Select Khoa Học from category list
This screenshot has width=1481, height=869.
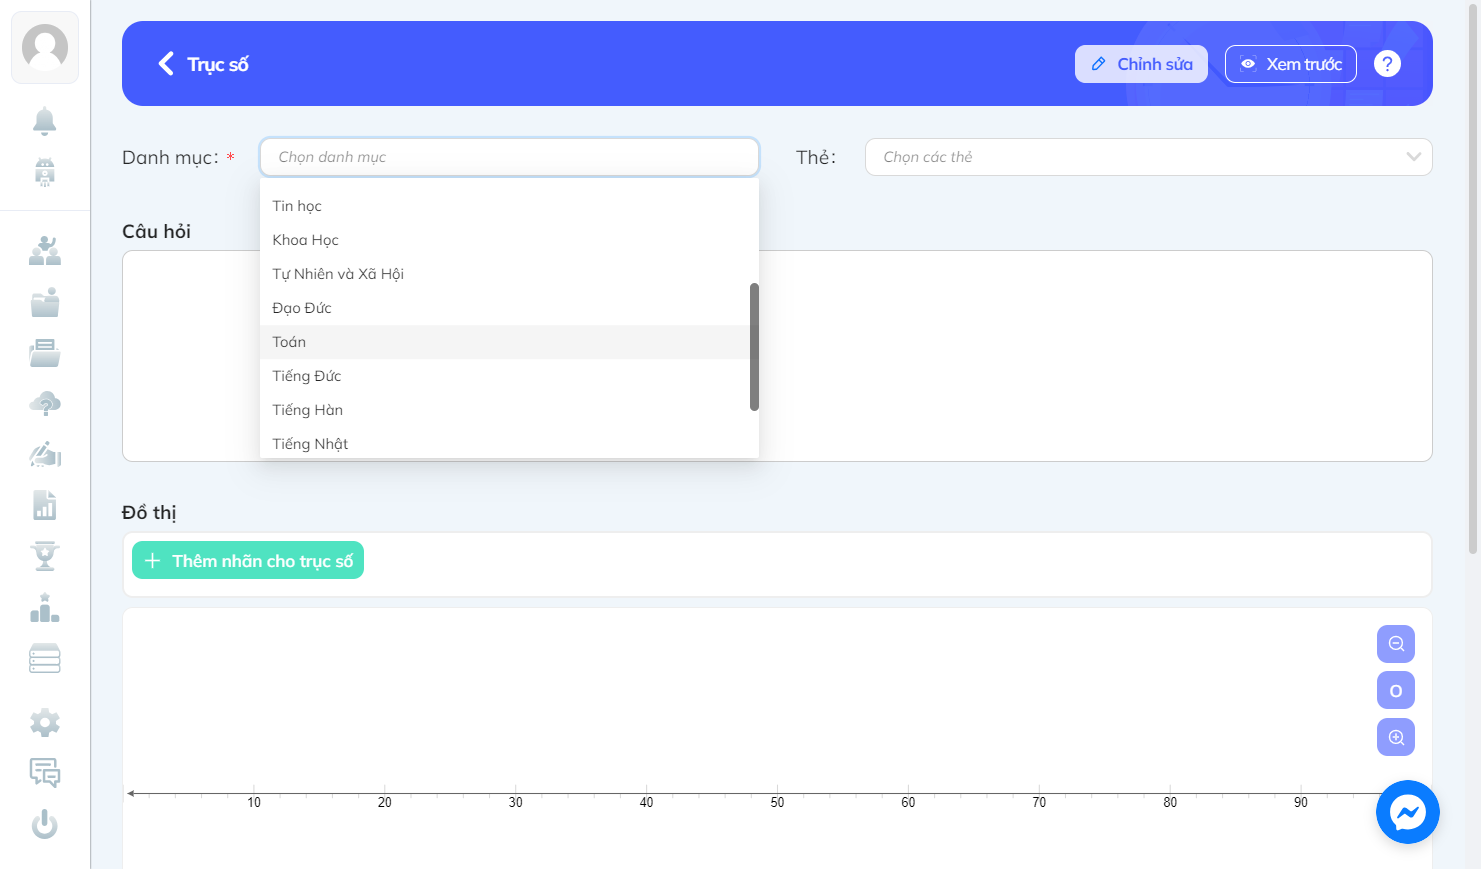[505, 240]
